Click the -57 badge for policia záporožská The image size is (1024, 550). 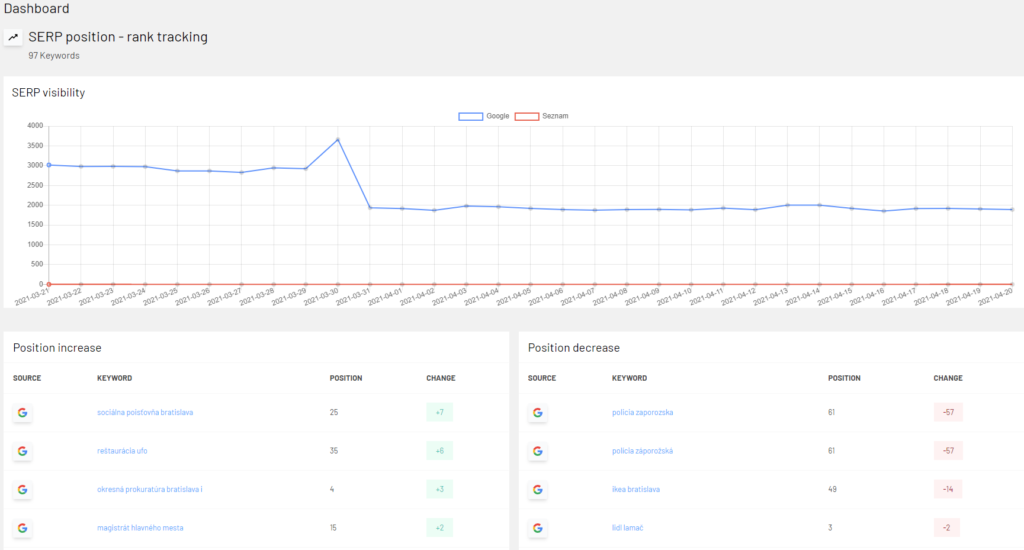948,451
